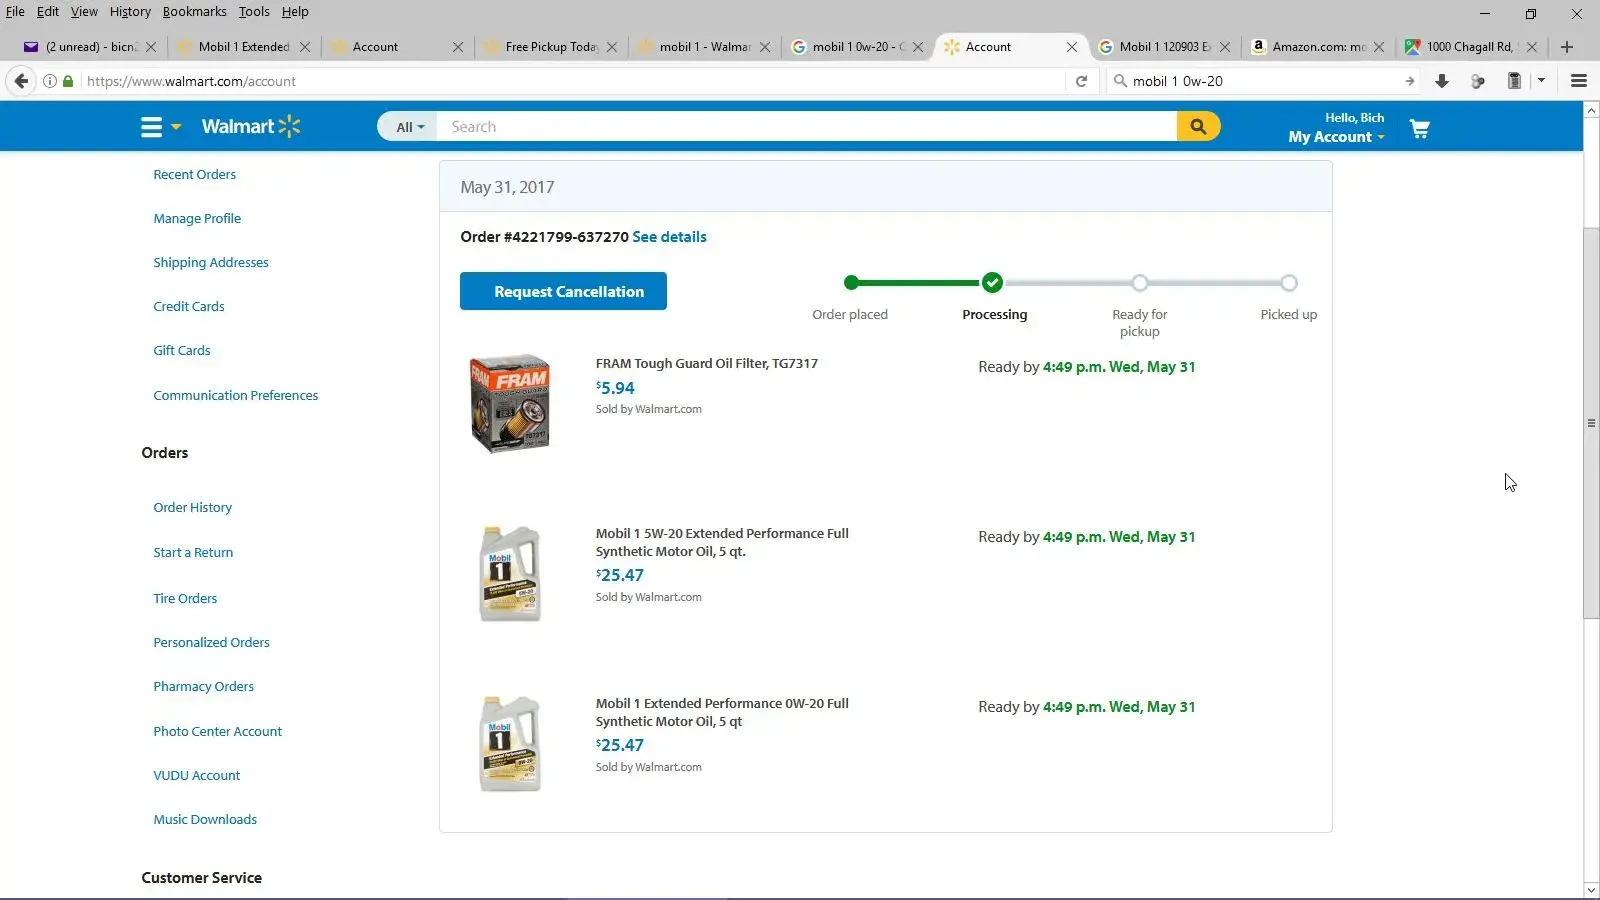
Task: Open the Mobil 1 5W-20 Extended Performance product link
Action: tap(722, 543)
